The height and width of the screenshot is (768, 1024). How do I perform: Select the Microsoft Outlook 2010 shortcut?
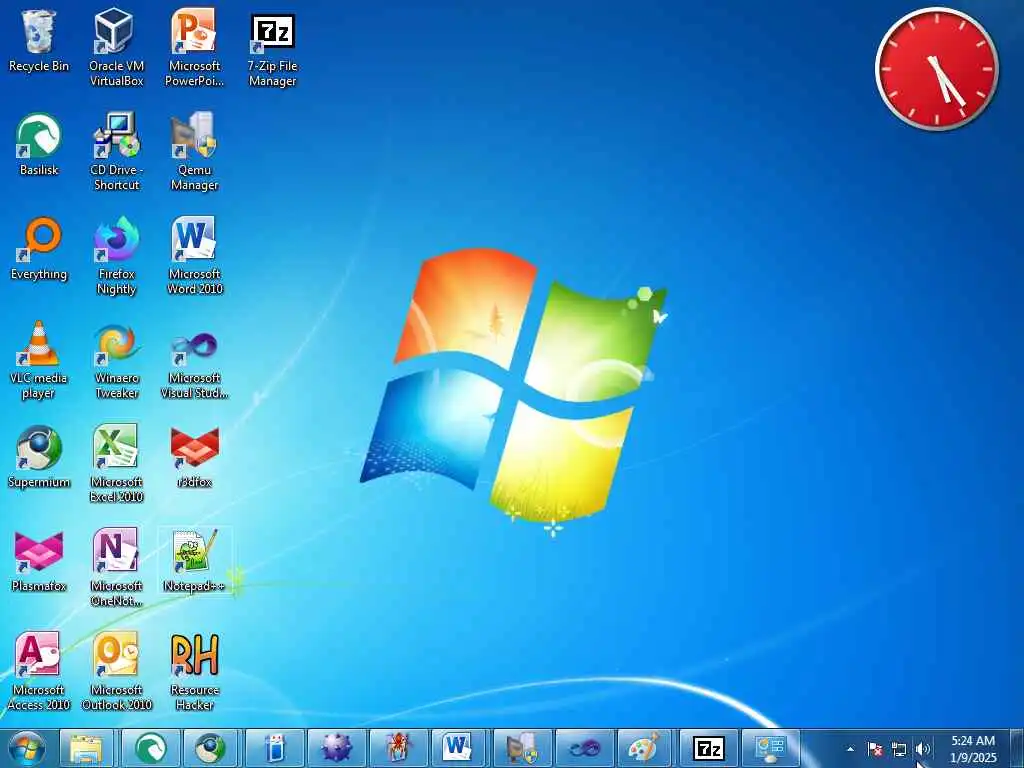tap(116, 672)
